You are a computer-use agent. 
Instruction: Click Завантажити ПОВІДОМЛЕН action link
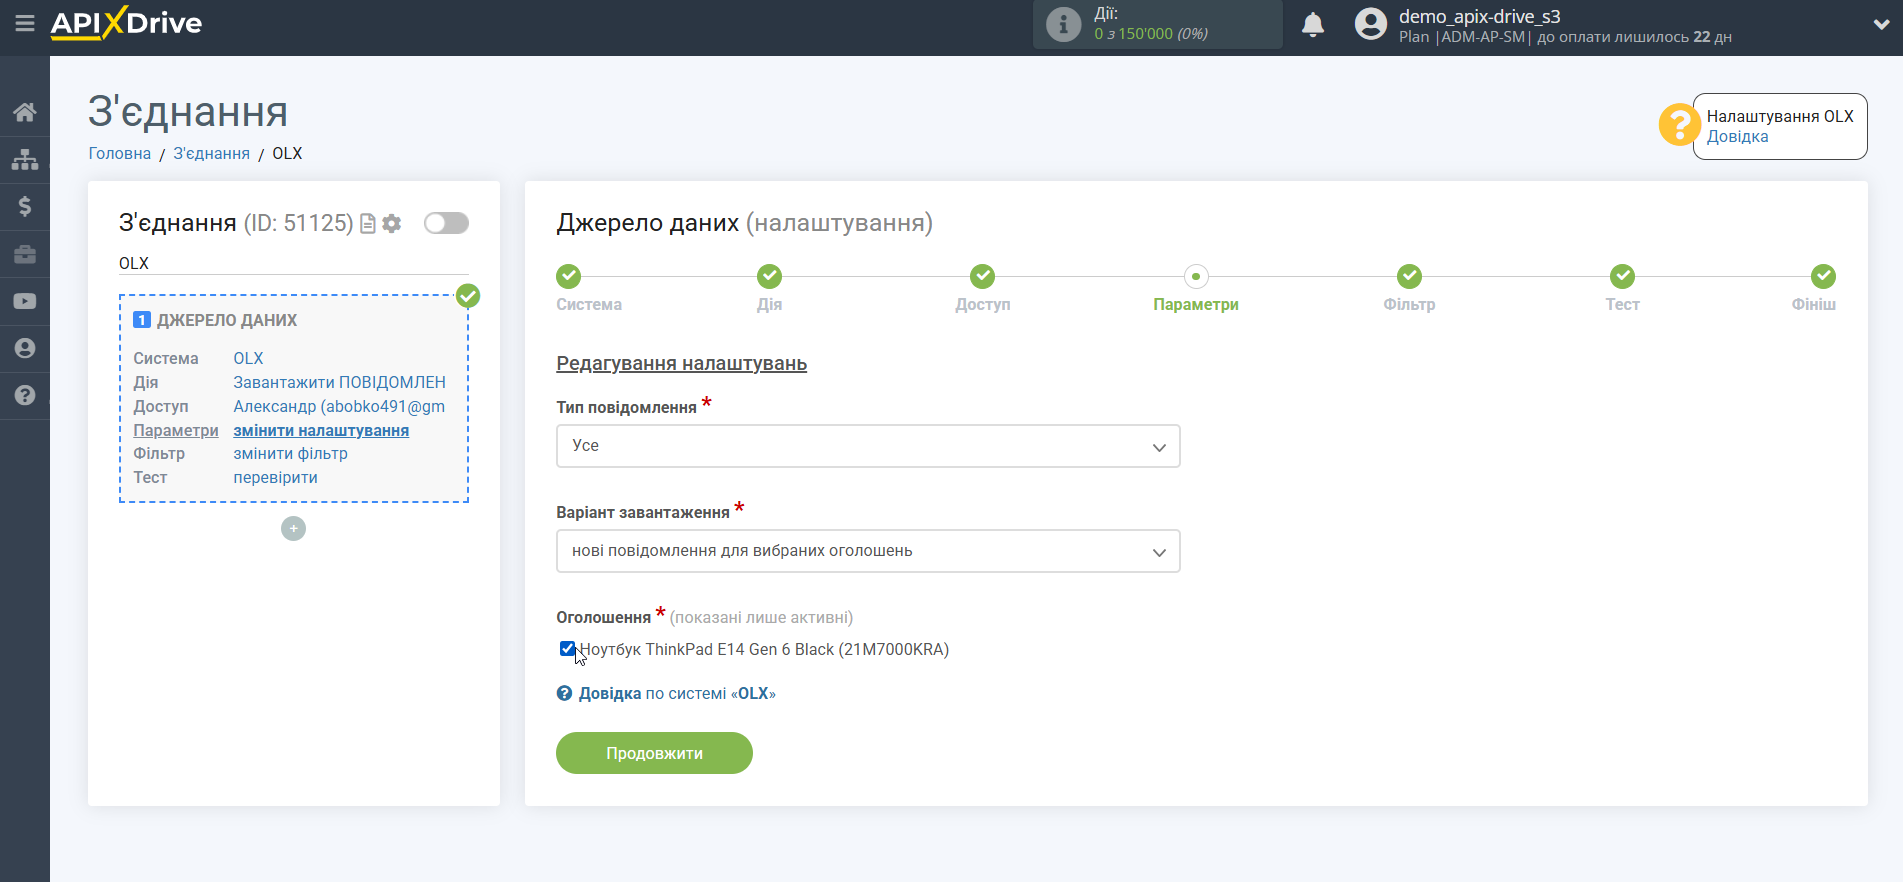pos(340,382)
